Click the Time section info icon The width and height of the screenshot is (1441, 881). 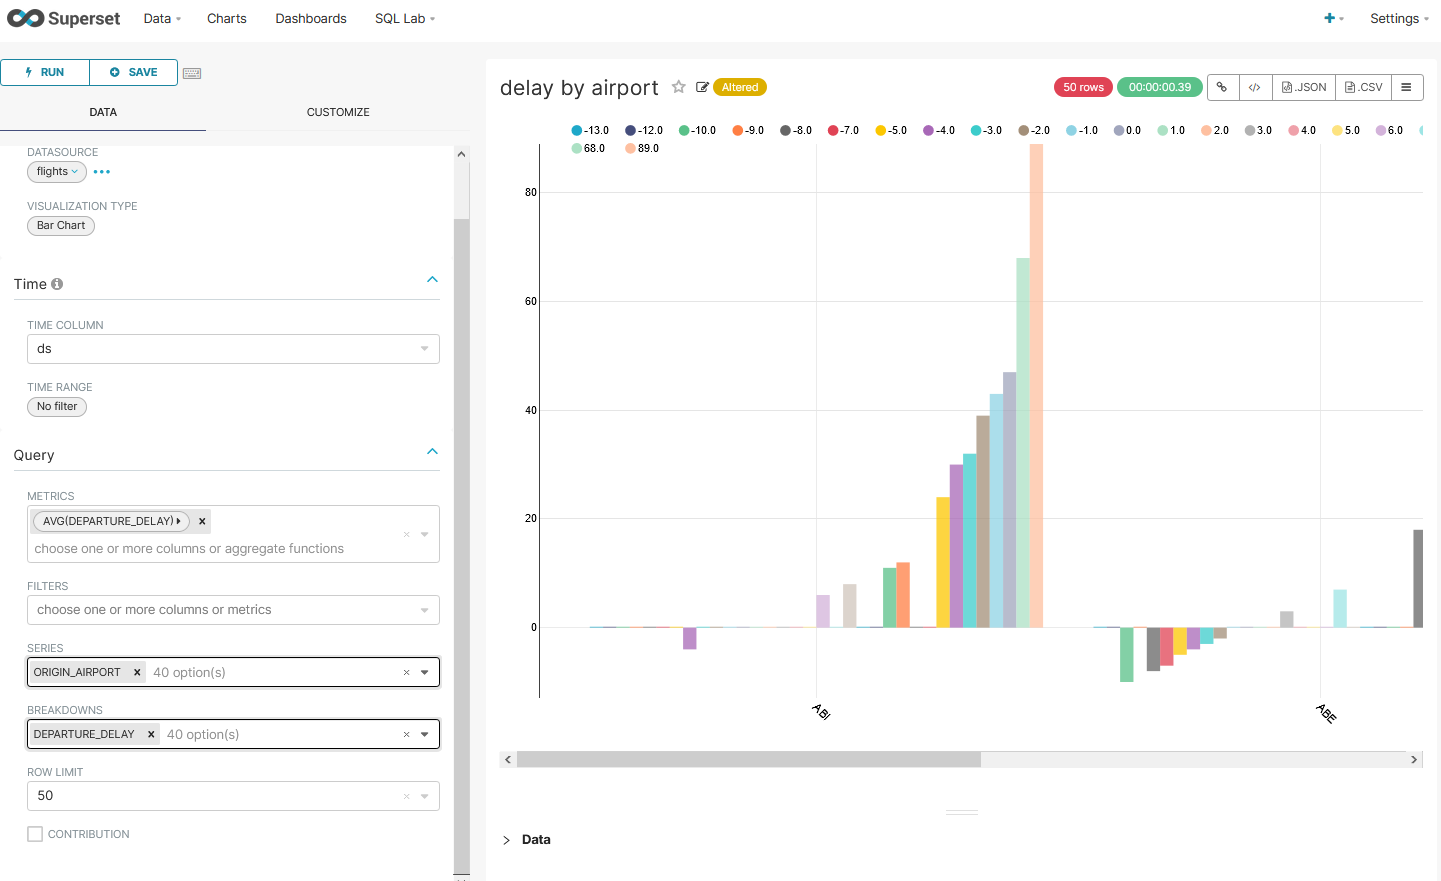click(57, 284)
